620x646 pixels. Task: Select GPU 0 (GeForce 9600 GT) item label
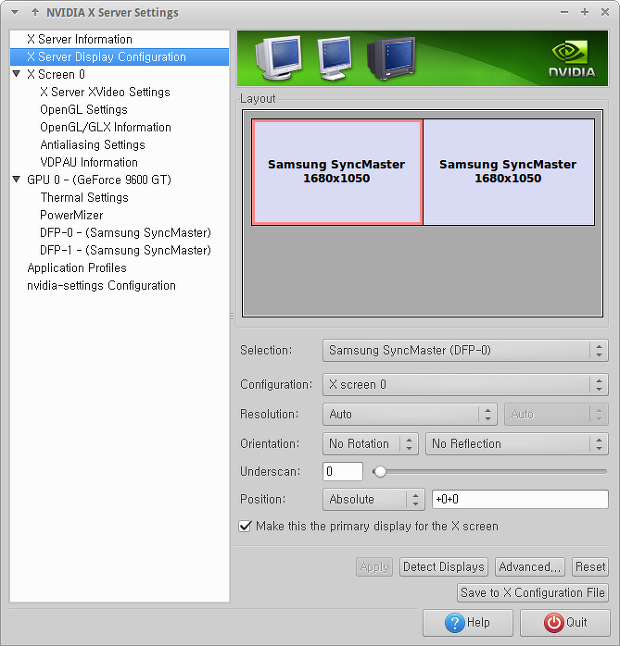pos(99,180)
